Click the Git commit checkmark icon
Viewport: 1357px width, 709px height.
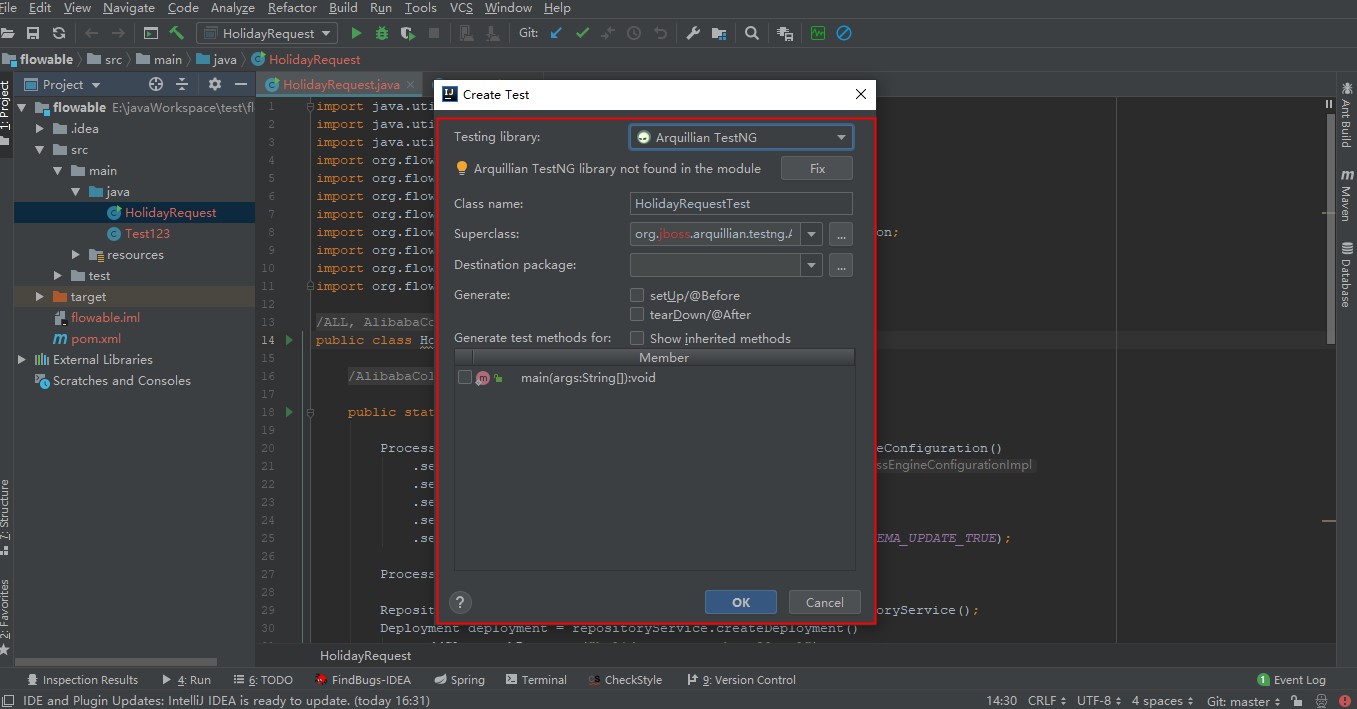click(x=582, y=33)
